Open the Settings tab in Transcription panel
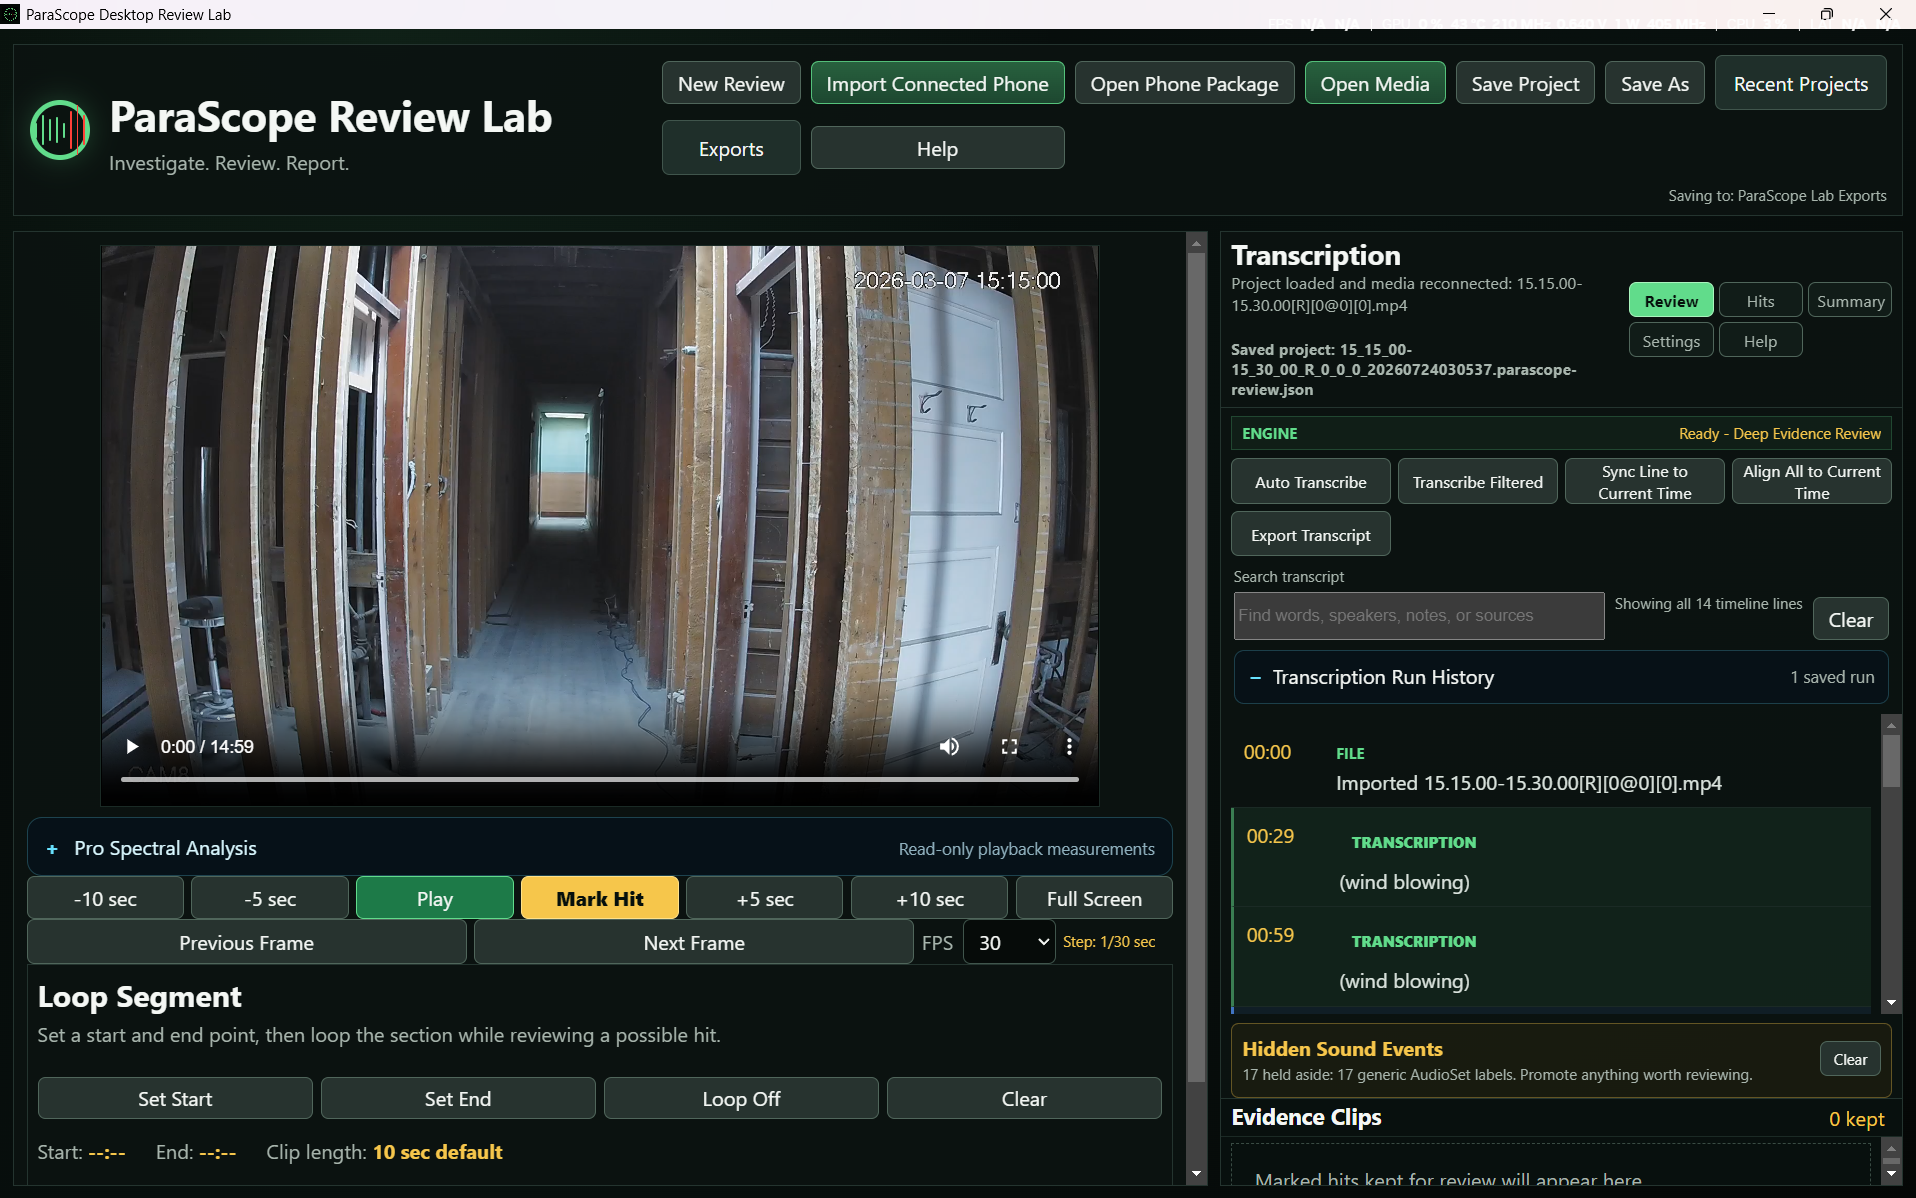 (1671, 341)
